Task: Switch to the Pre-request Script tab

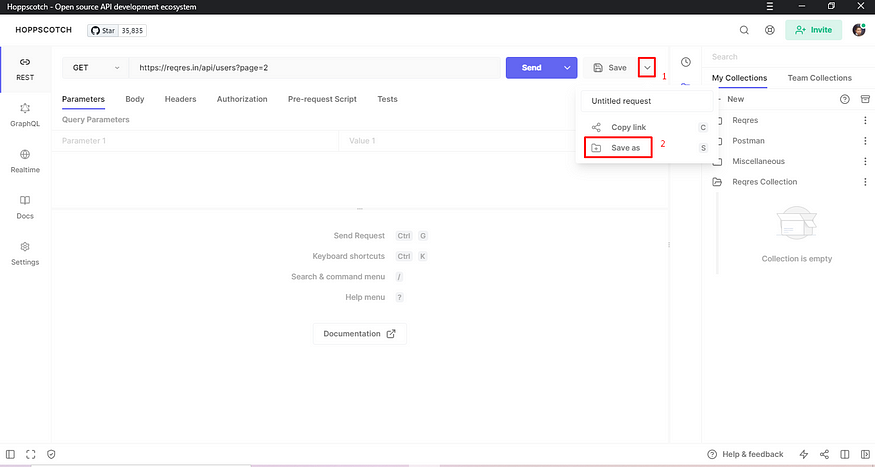Action: (322, 99)
